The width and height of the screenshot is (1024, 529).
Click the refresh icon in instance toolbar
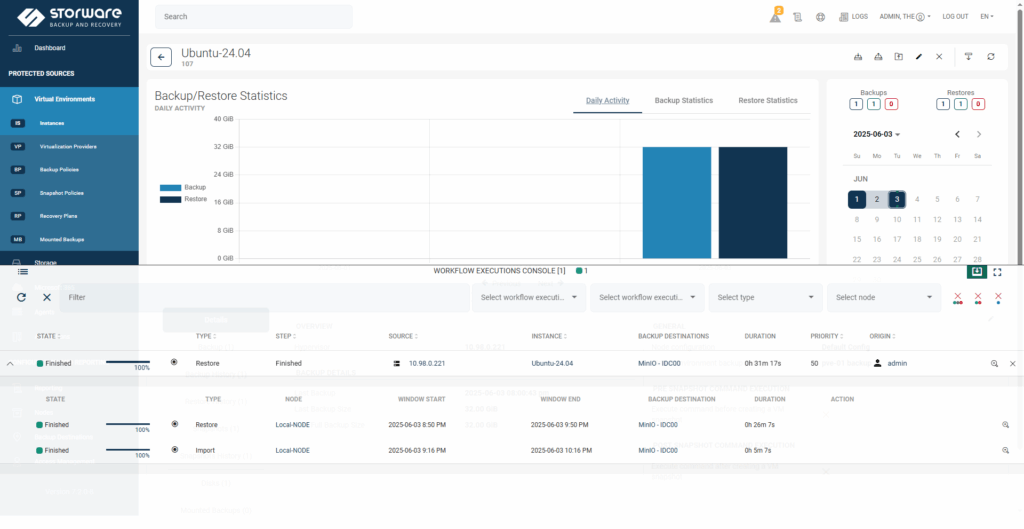coord(991,57)
